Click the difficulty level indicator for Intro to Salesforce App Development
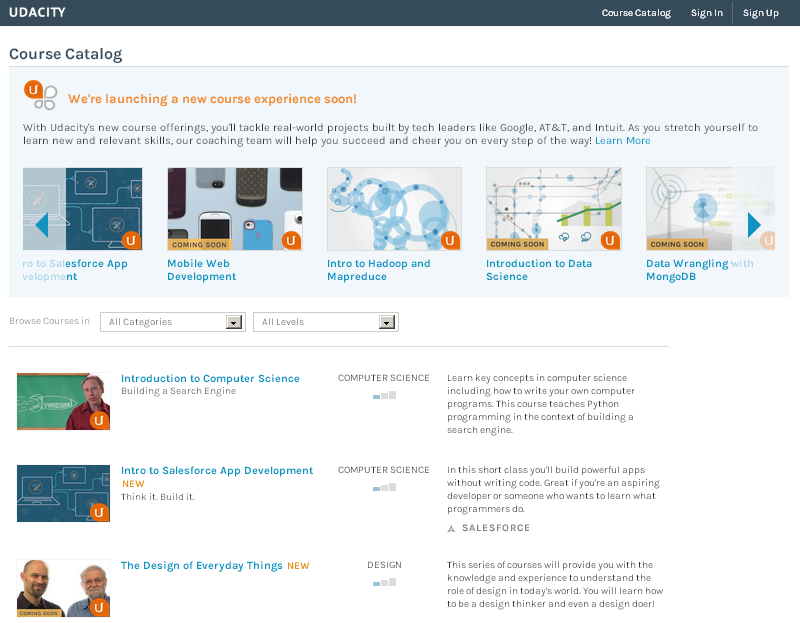 click(x=384, y=487)
